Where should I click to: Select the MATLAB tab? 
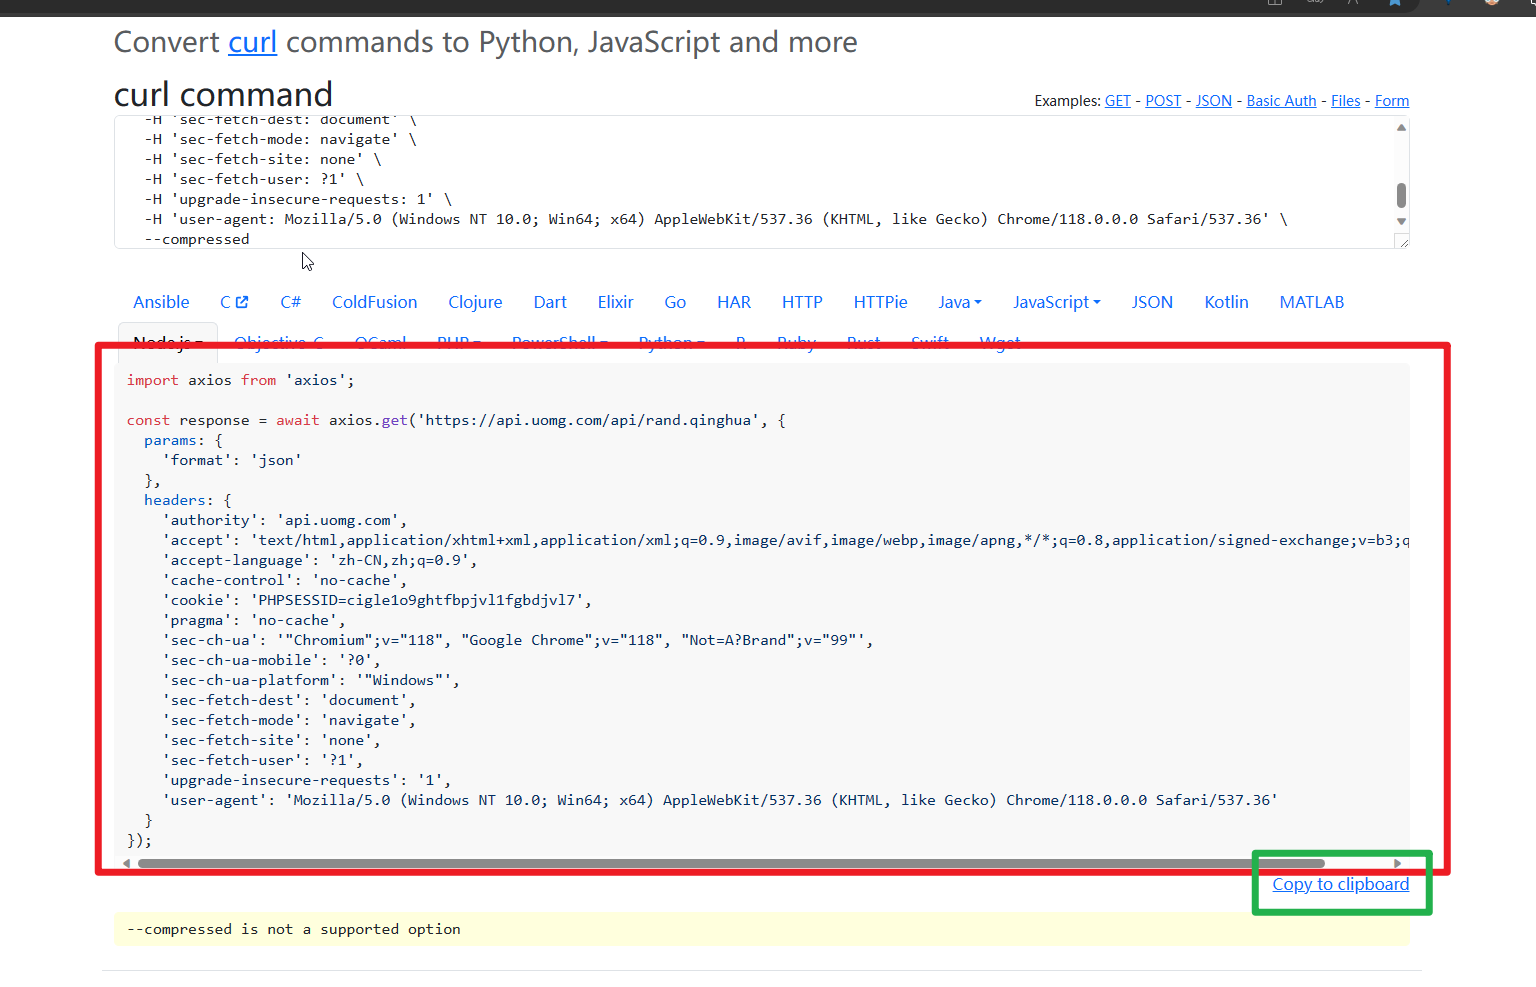pyautogui.click(x=1311, y=302)
